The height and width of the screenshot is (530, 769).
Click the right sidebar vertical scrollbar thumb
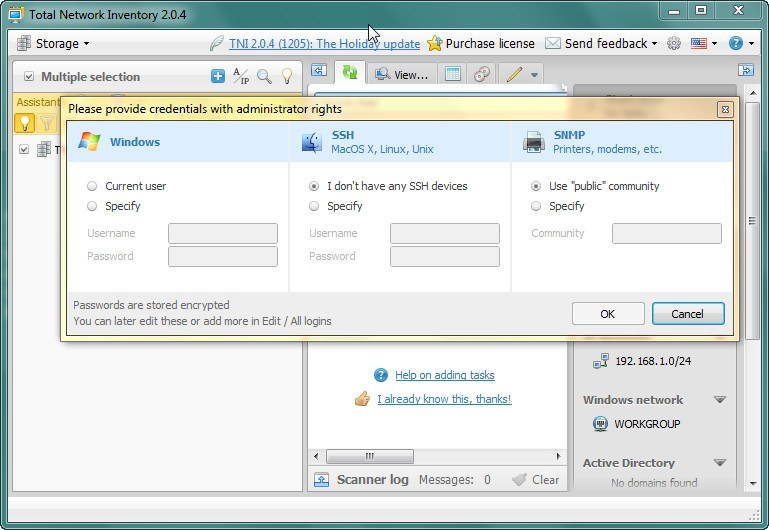(752, 221)
